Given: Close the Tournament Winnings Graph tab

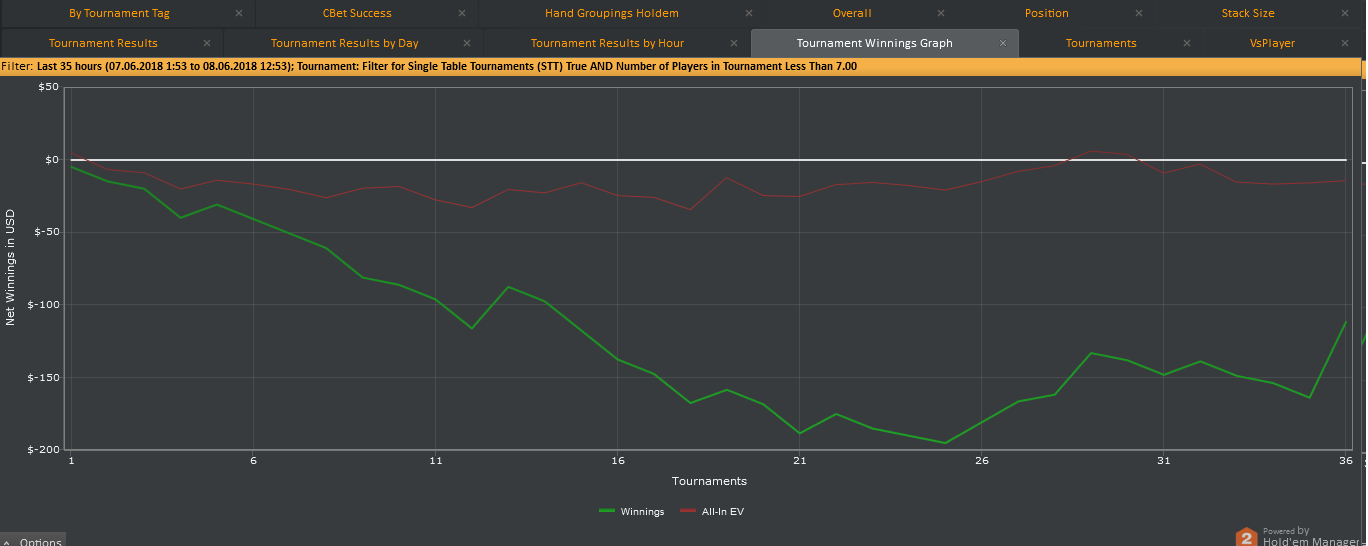Looking at the screenshot, I should pyautogui.click(x=1003, y=44).
